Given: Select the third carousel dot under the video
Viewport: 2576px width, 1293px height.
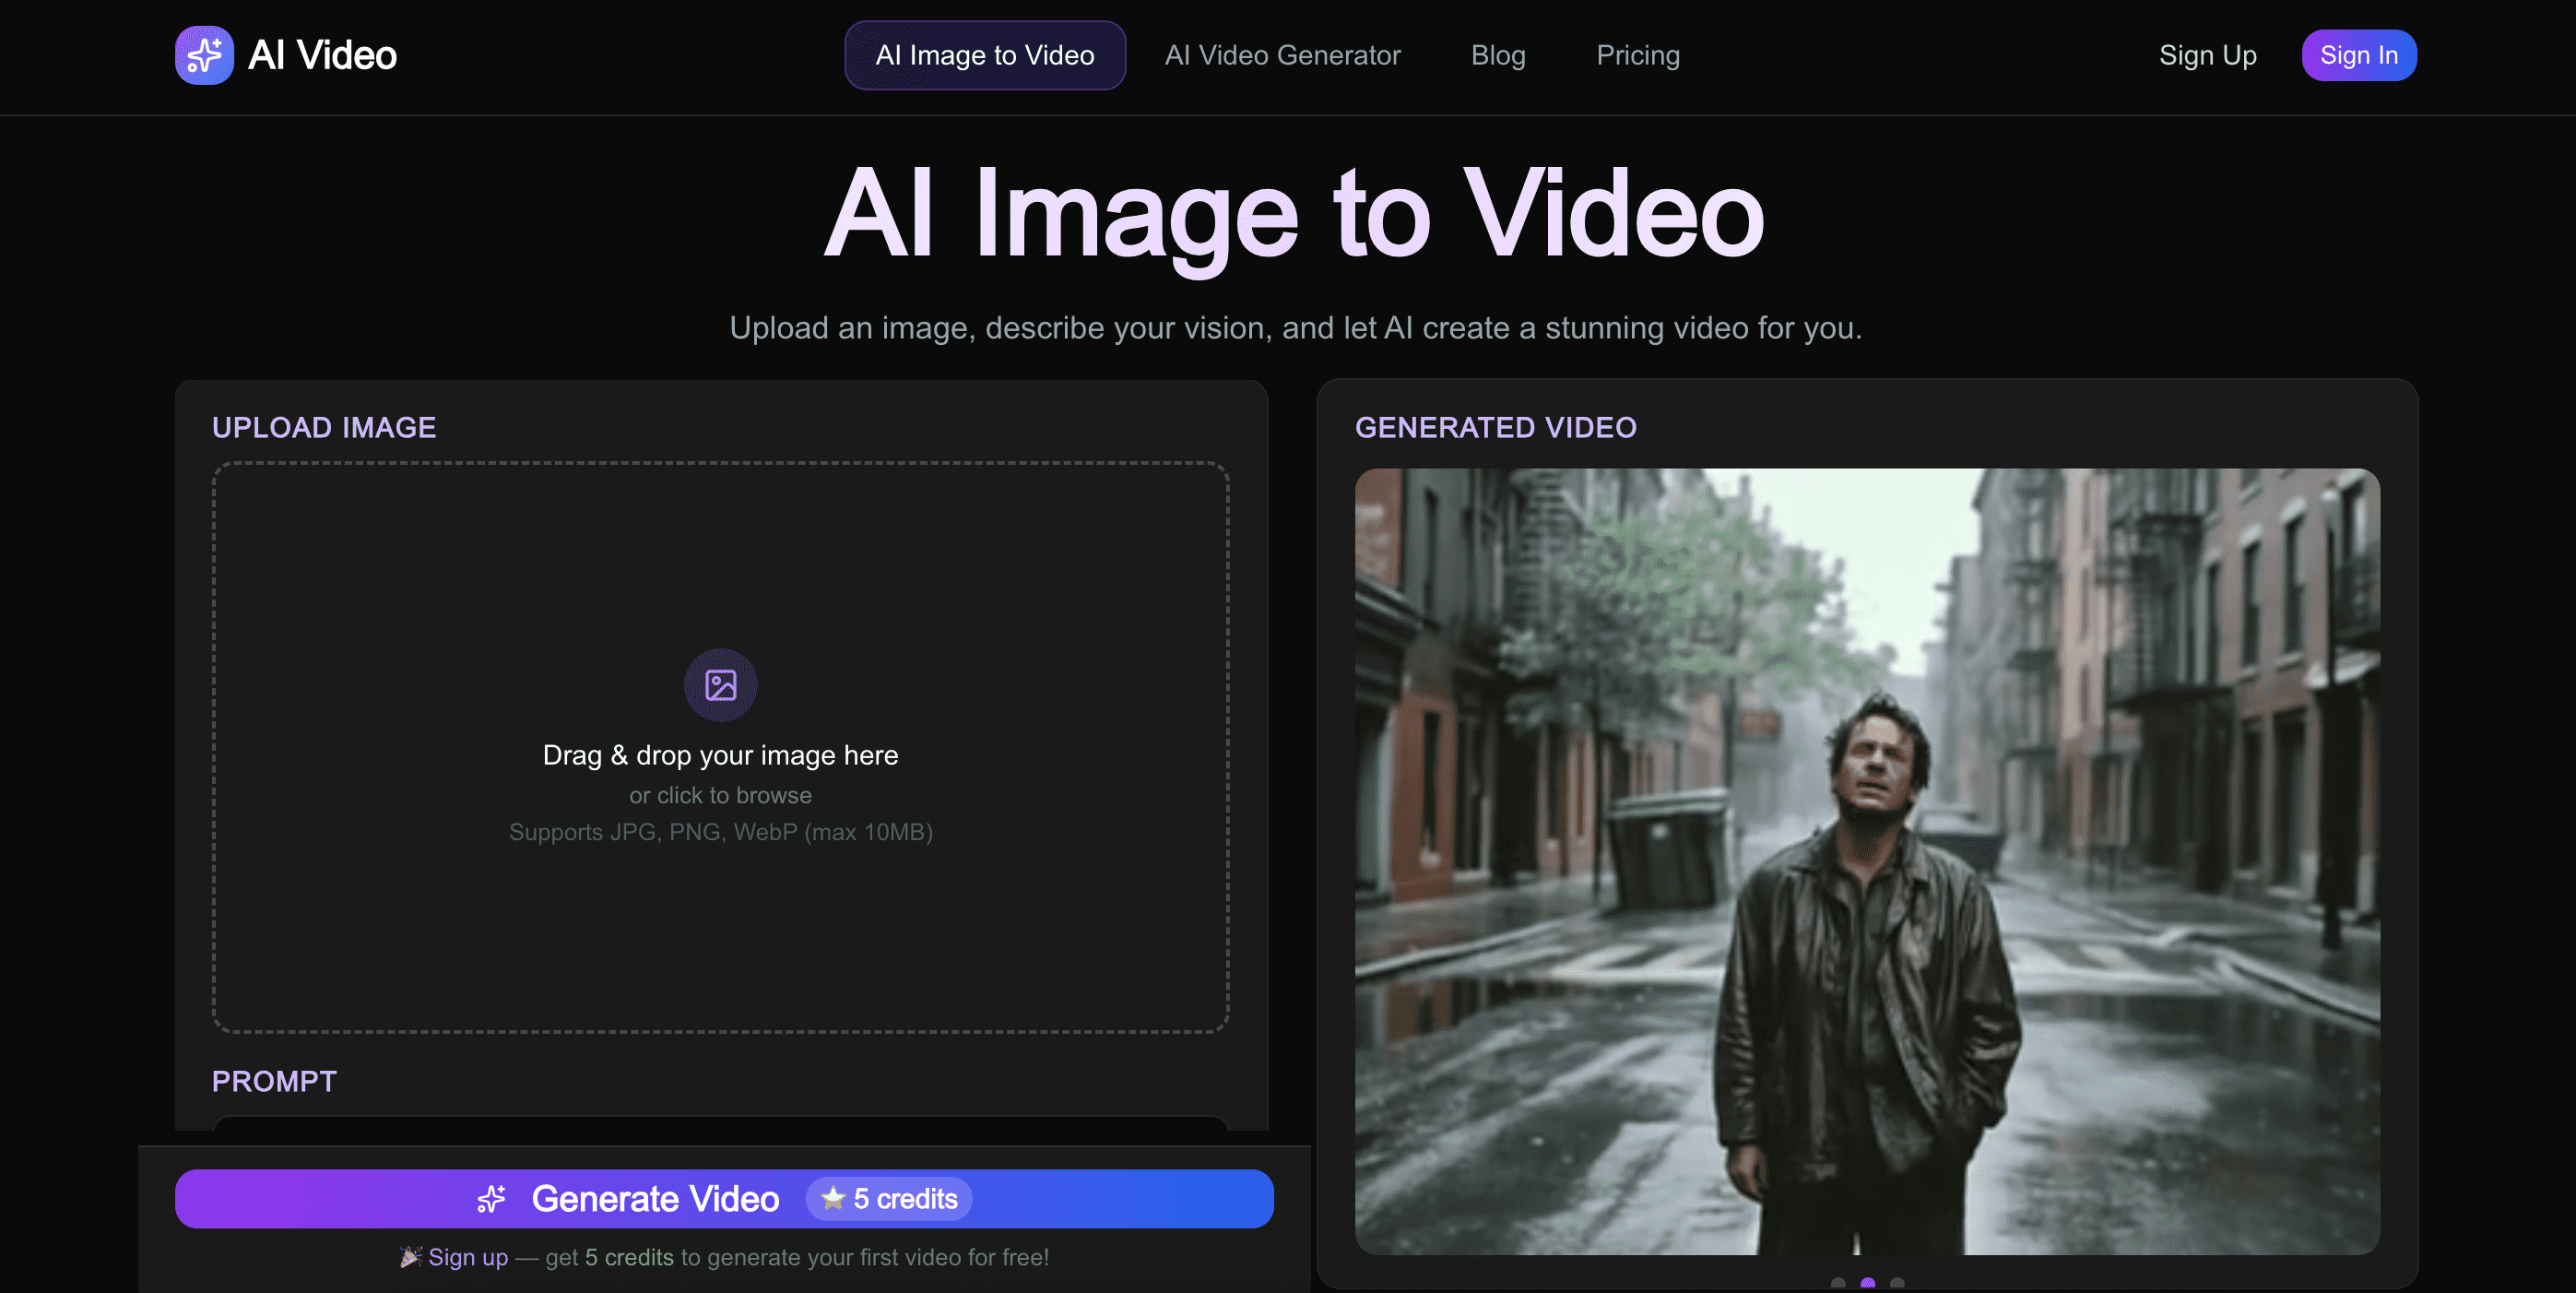Looking at the screenshot, I should pyautogui.click(x=1897, y=1283).
